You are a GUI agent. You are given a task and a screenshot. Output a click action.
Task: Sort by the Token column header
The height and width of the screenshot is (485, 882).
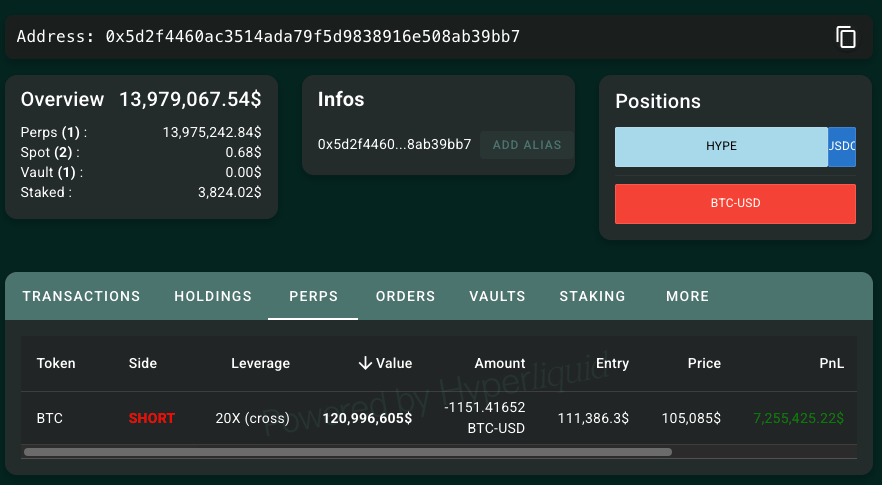pyautogui.click(x=56, y=363)
